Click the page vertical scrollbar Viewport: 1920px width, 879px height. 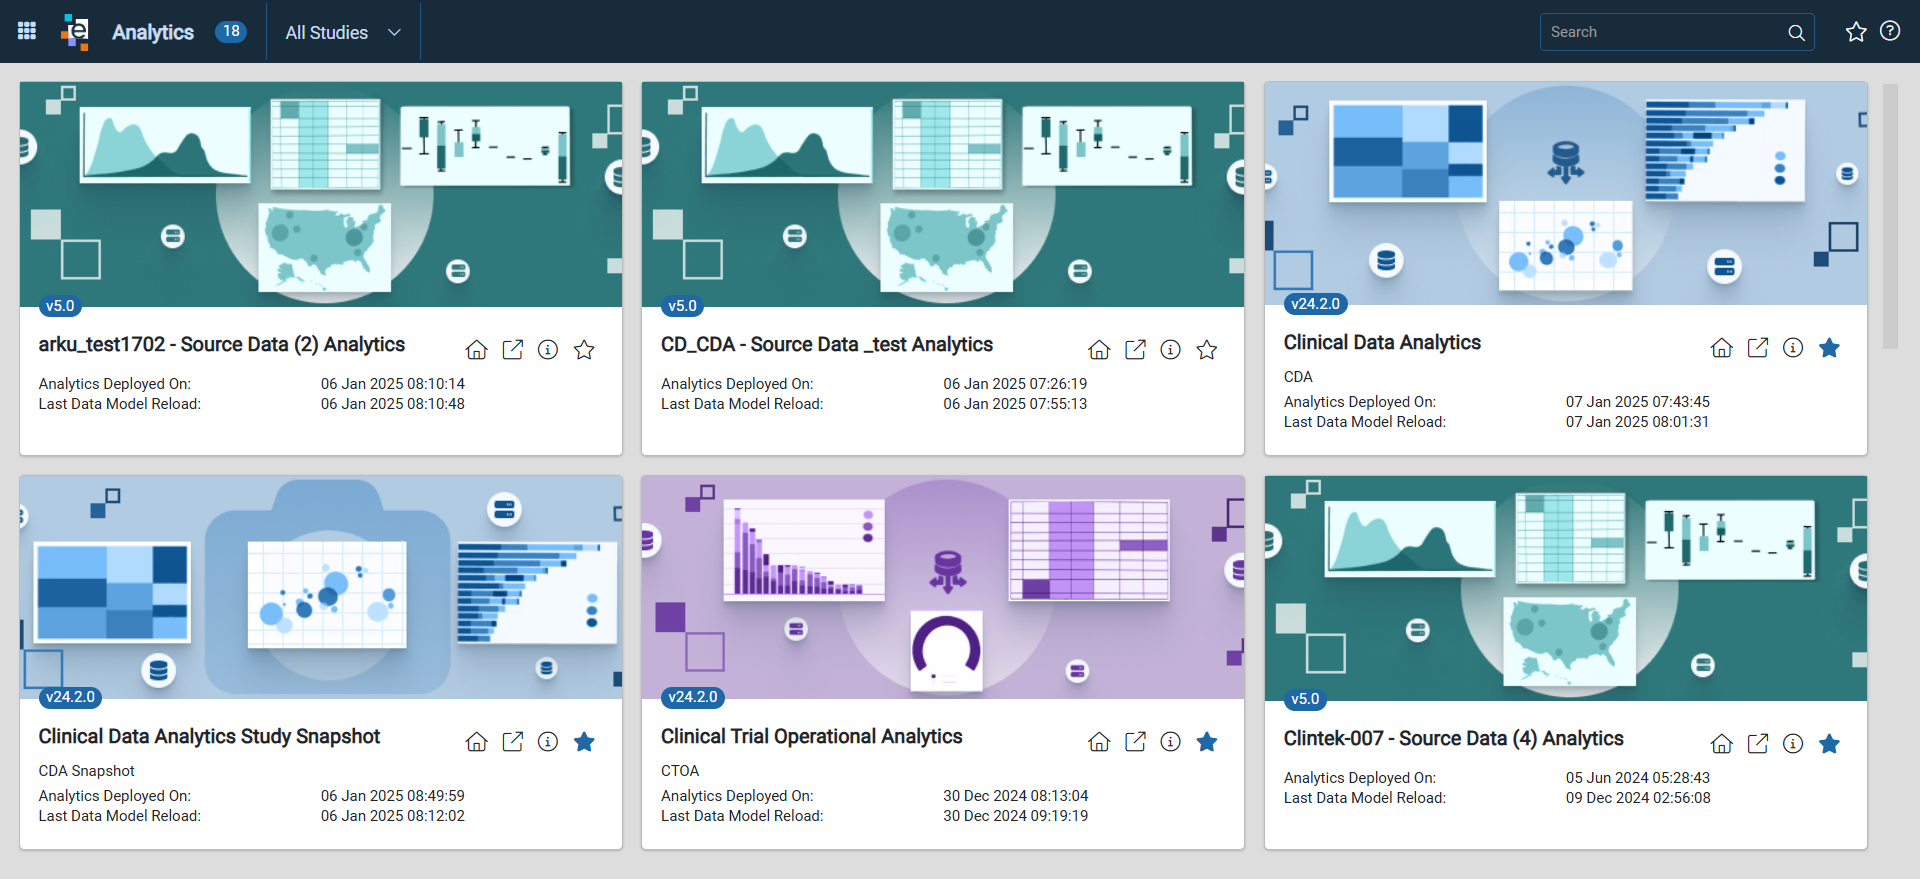pos(1890,216)
